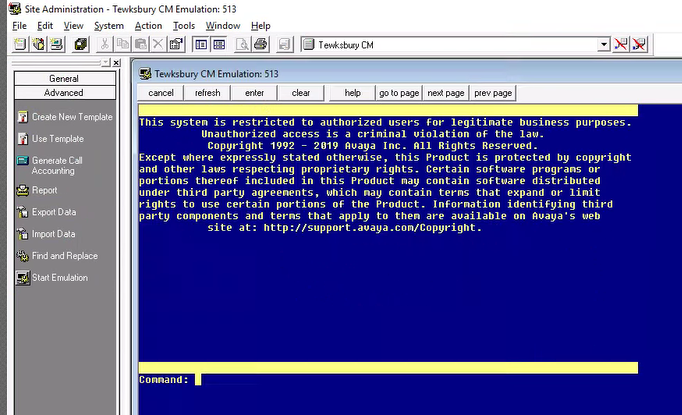Open the Tools menu
The height and width of the screenshot is (415, 682).
point(184,26)
